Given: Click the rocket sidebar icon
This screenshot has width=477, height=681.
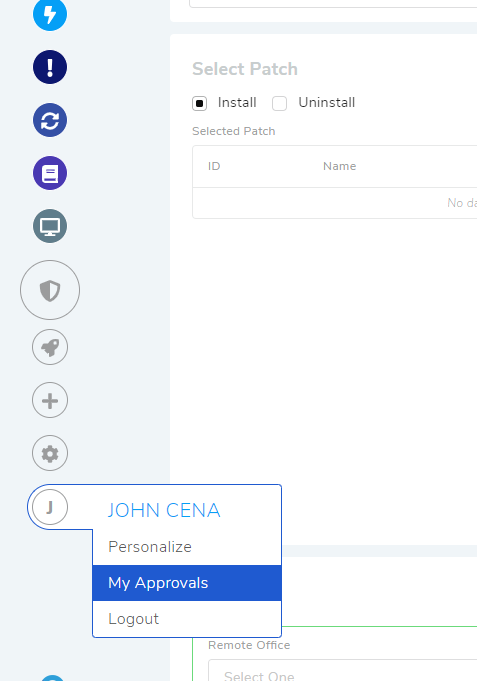Looking at the screenshot, I should click(x=50, y=347).
